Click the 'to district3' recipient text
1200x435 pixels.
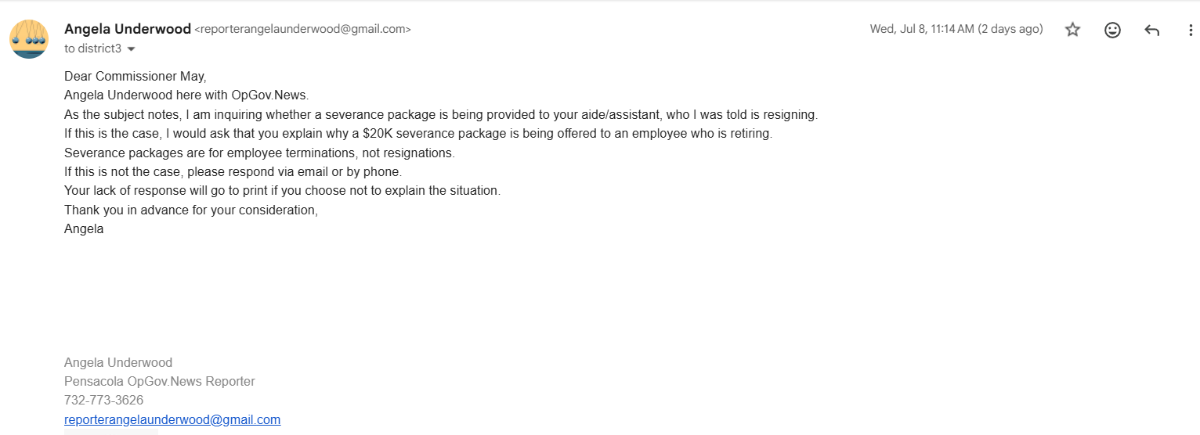point(93,48)
